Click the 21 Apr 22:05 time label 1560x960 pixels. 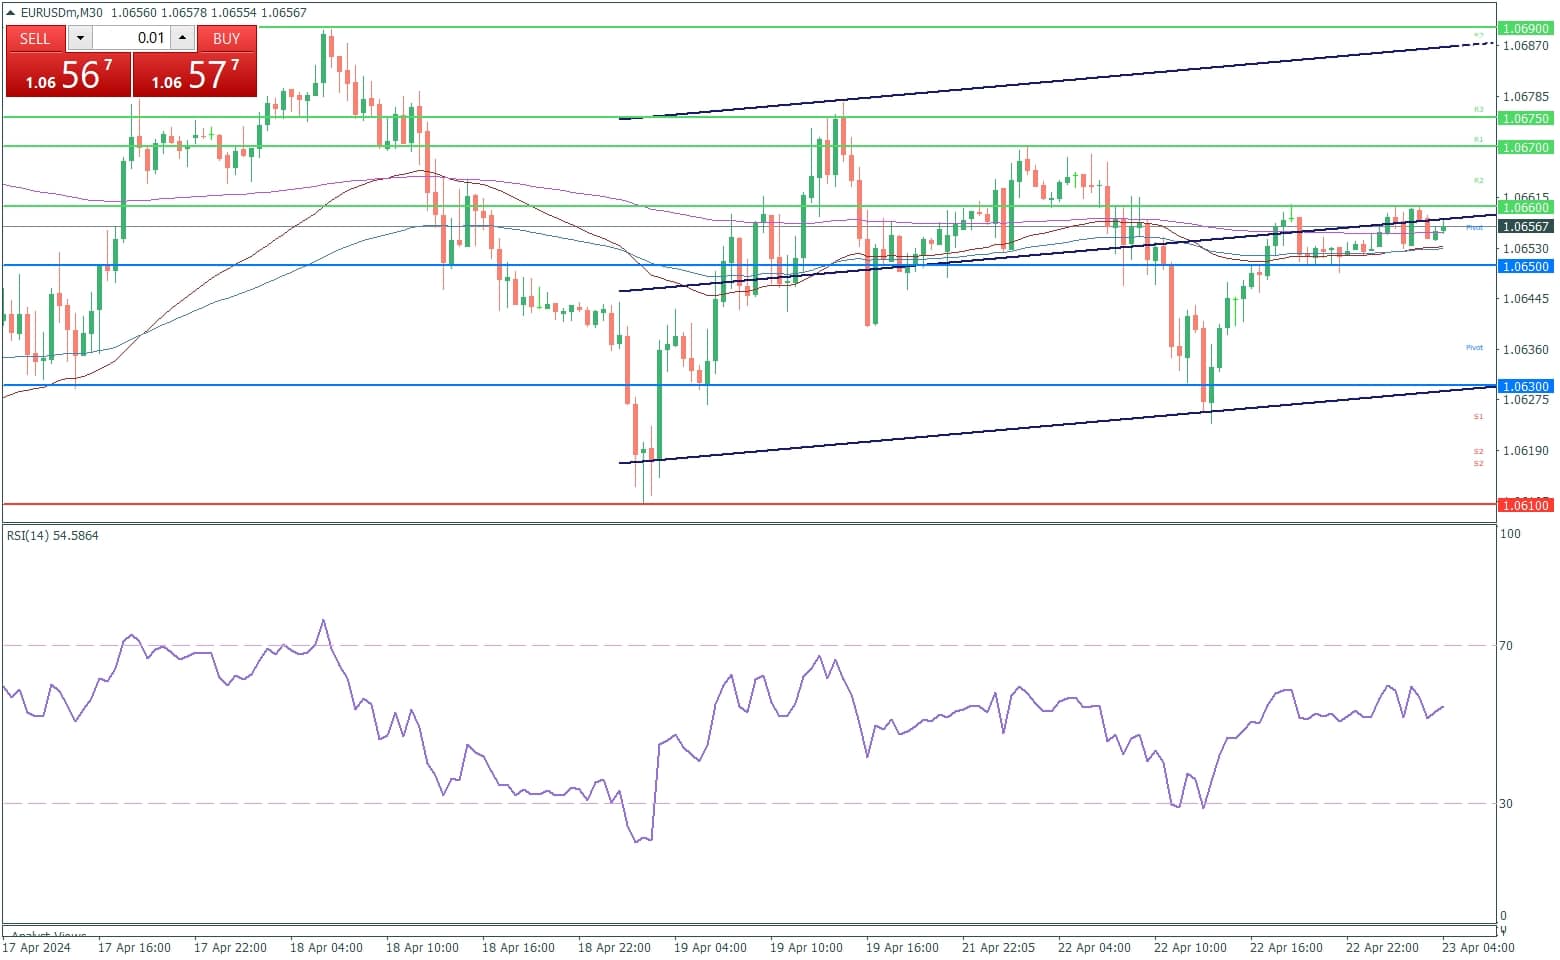pyautogui.click(x=998, y=948)
